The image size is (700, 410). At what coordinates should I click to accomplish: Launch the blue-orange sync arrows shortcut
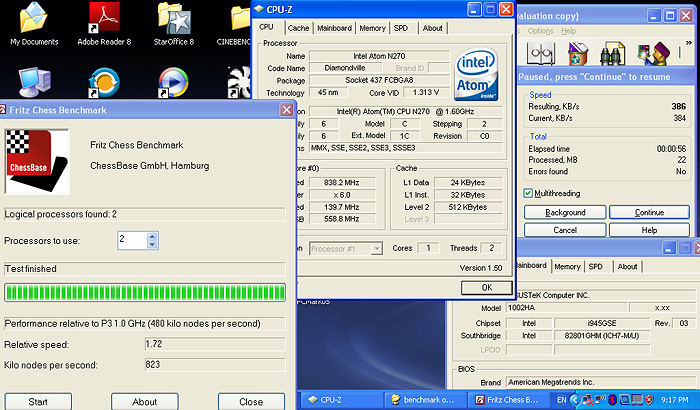point(104,83)
